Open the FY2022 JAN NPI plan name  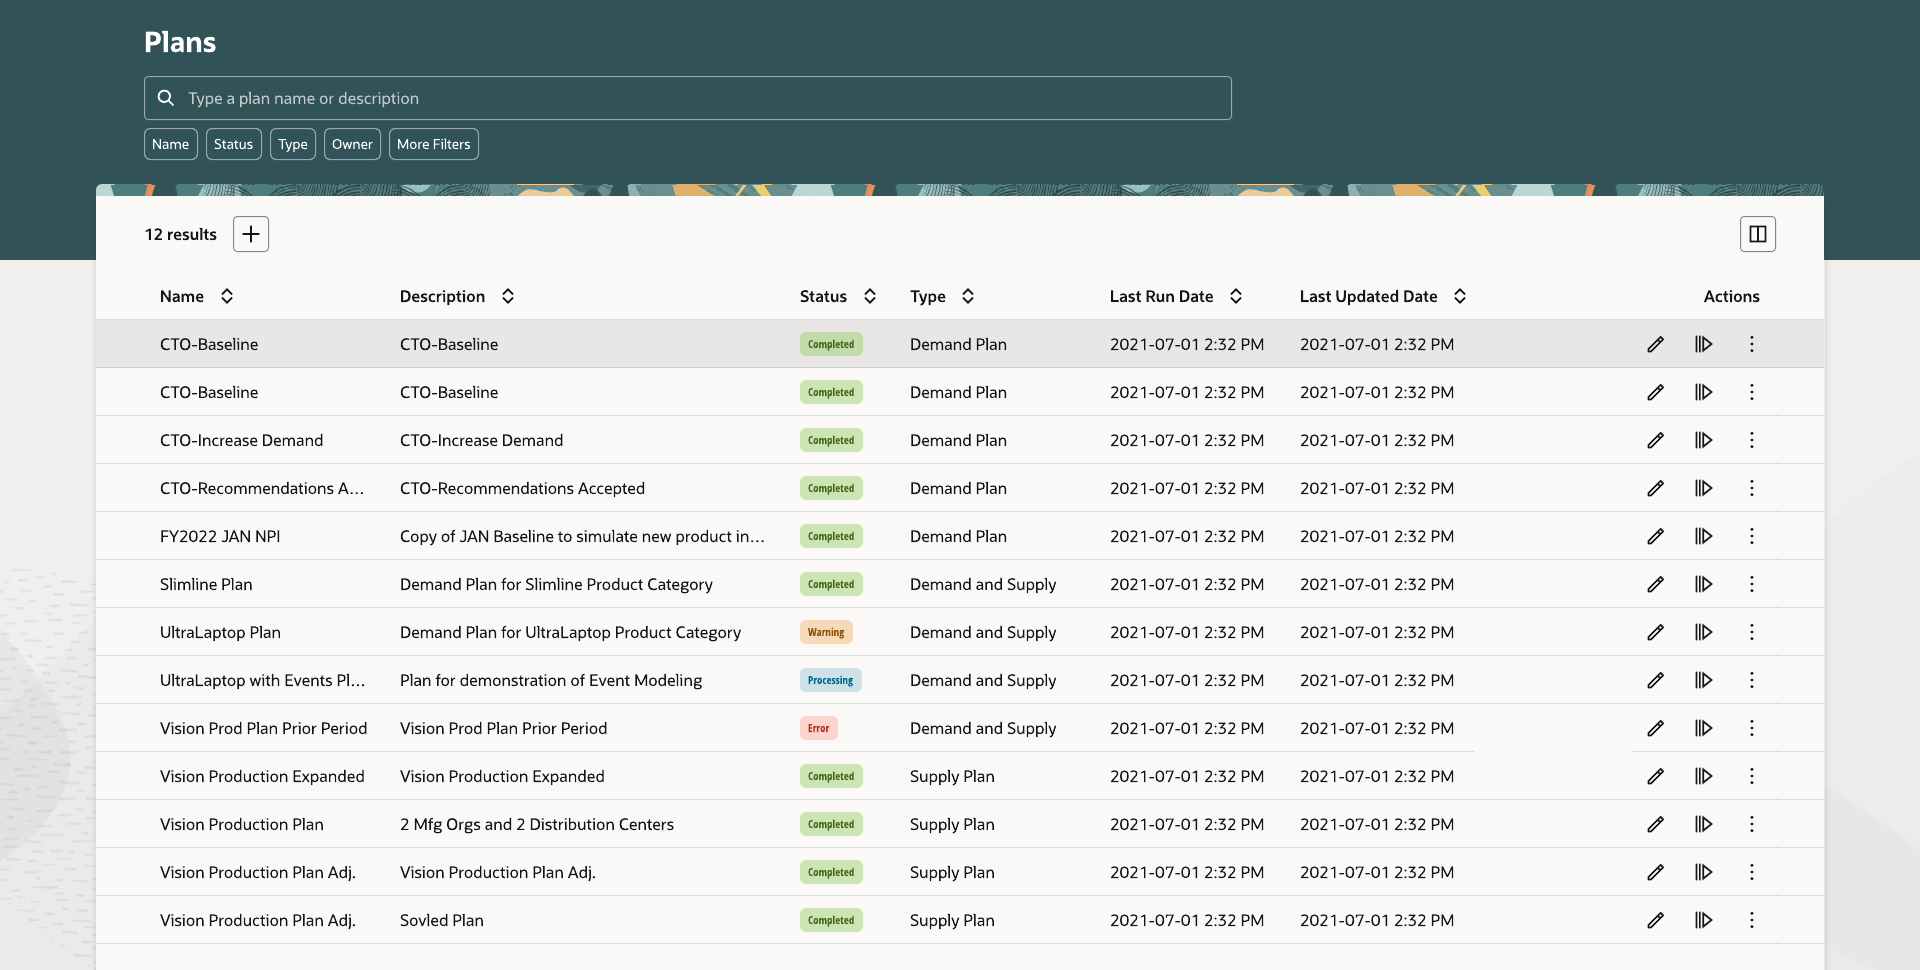click(220, 536)
